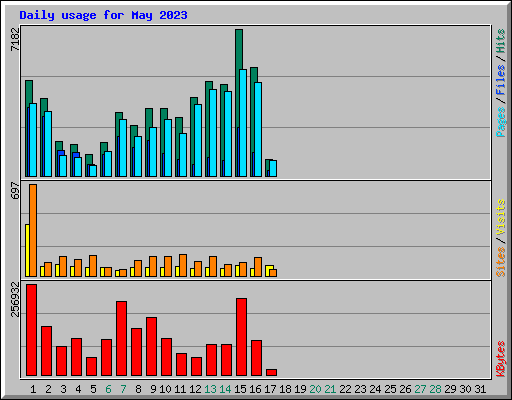Image resolution: width=512 pixels, height=400 pixels.
Task: Click the day 17 axis label
Action: coord(270,389)
